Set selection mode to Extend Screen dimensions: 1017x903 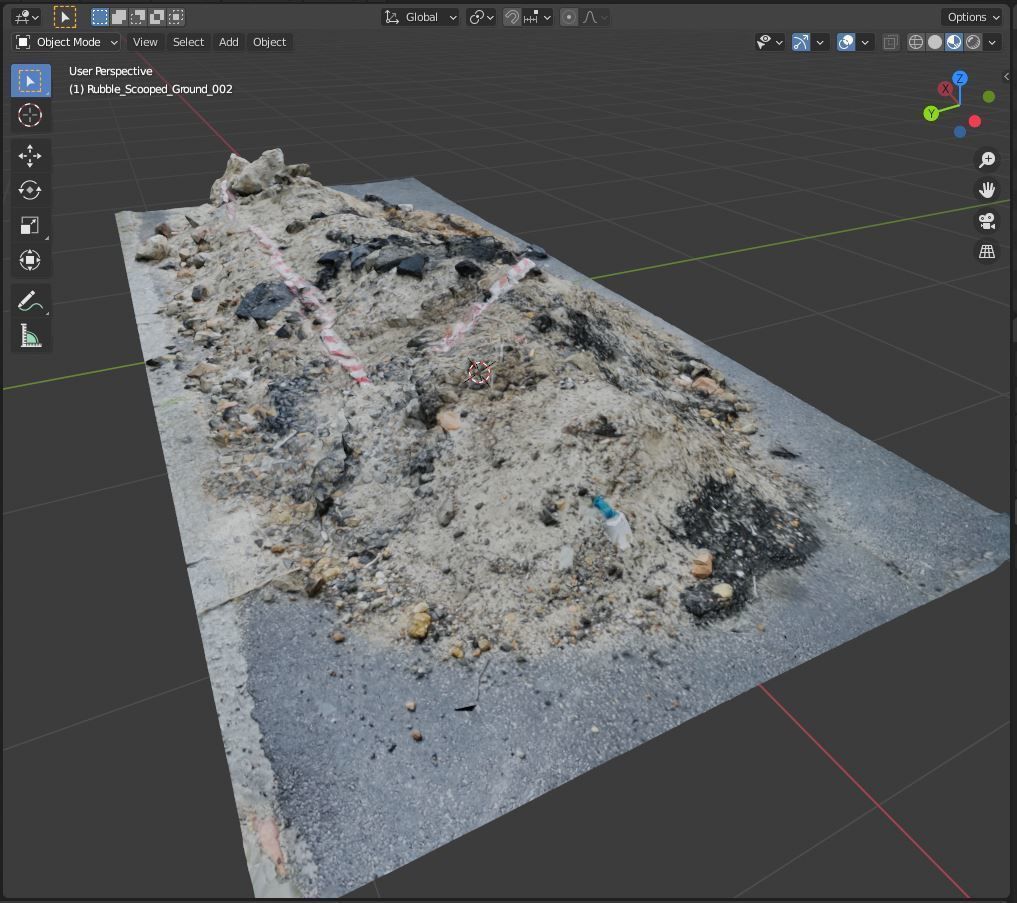tap(119, 17)
